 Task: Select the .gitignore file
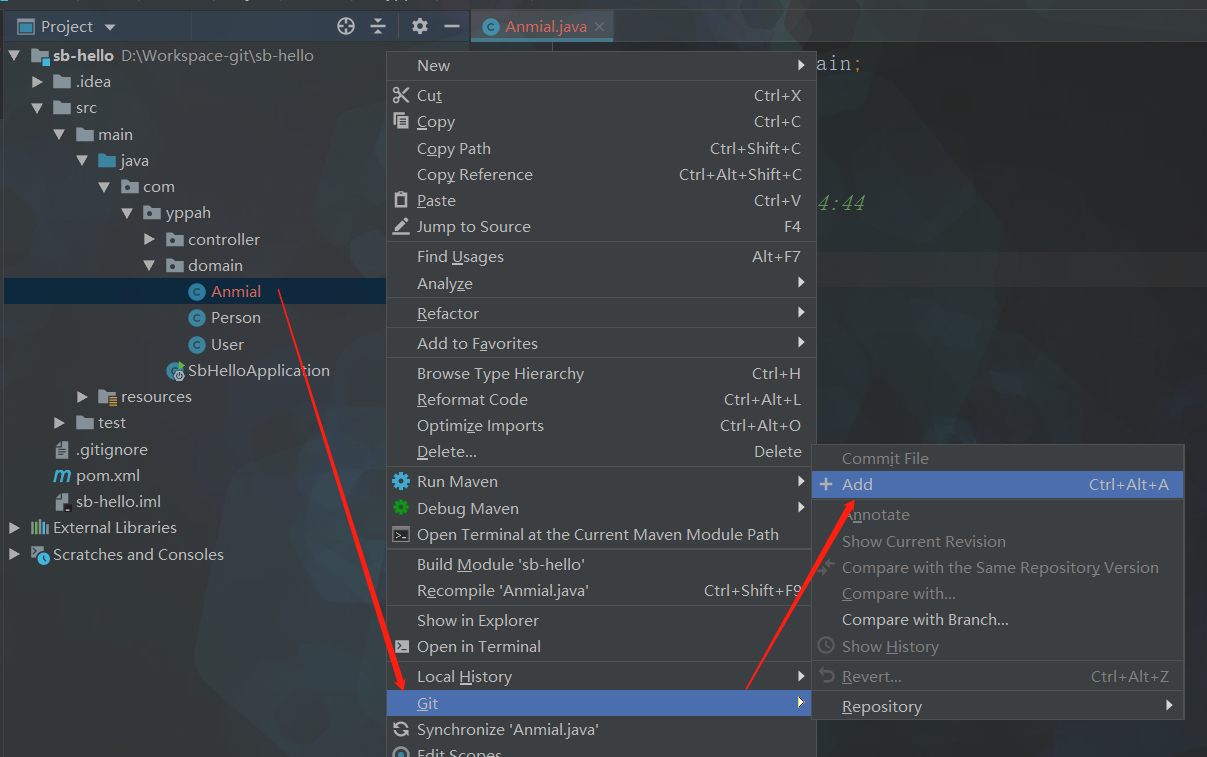(112, 450)
